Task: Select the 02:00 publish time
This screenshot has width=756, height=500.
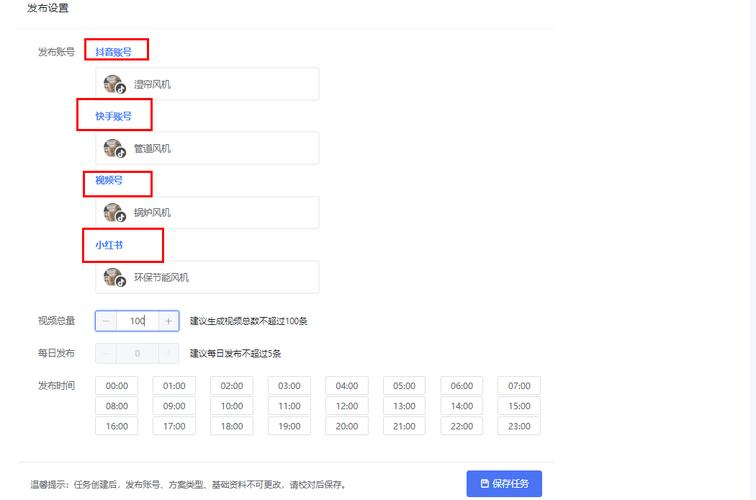Action: click(x=231, y=386)
